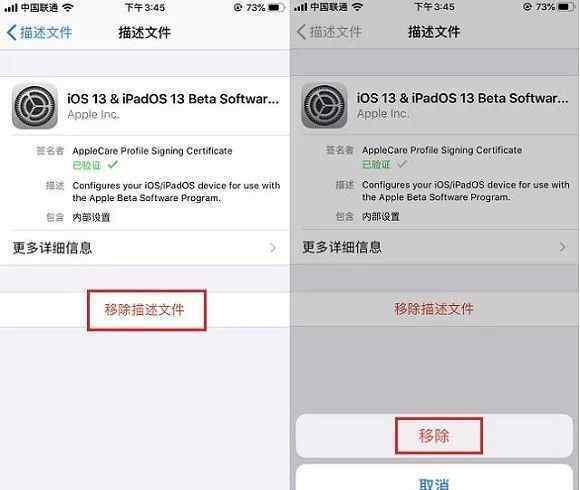Tap left screen battery indicator icon
The width and height of the screenshot is (580, 490).
(276, 7)
